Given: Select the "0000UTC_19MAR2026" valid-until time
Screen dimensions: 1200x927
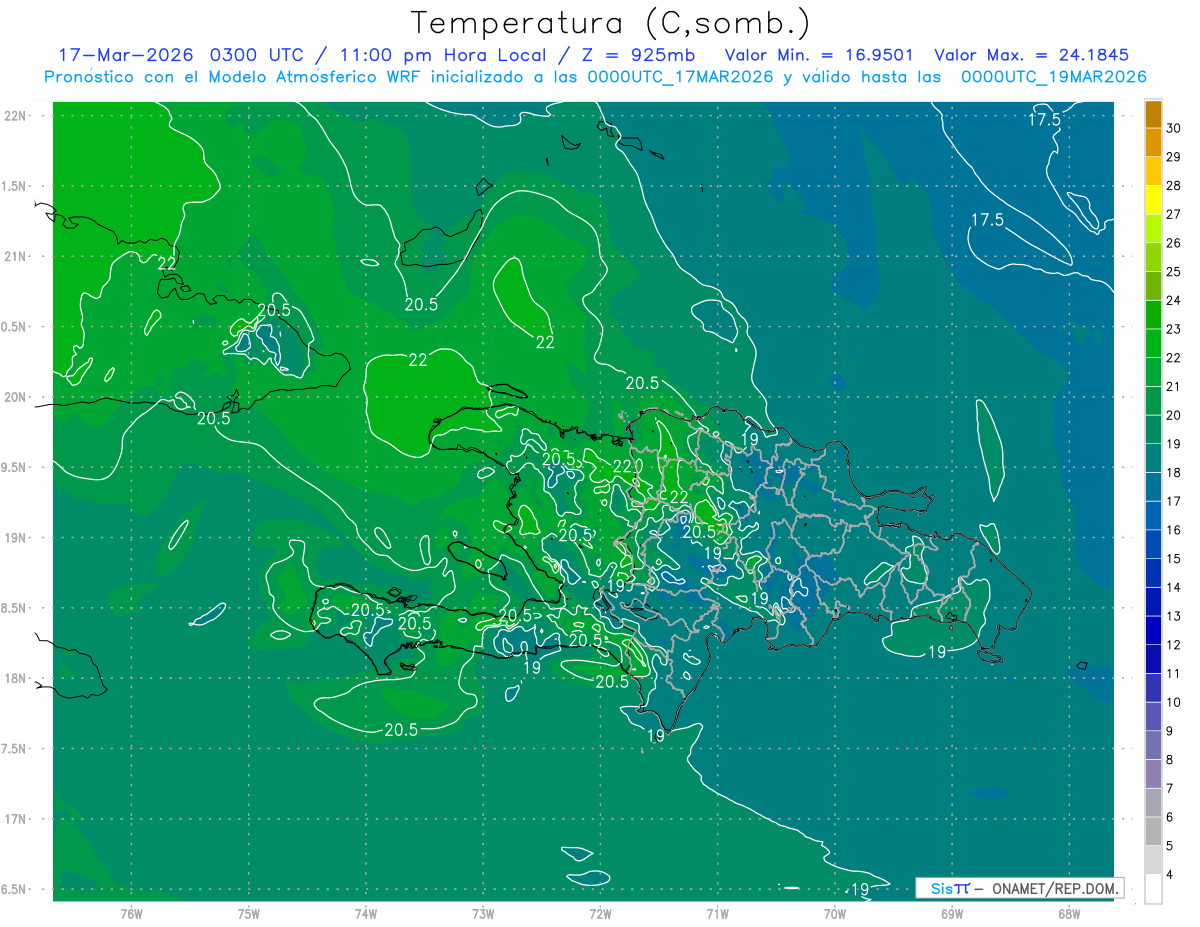Looking at the screenshot, I should [1053, 77].
